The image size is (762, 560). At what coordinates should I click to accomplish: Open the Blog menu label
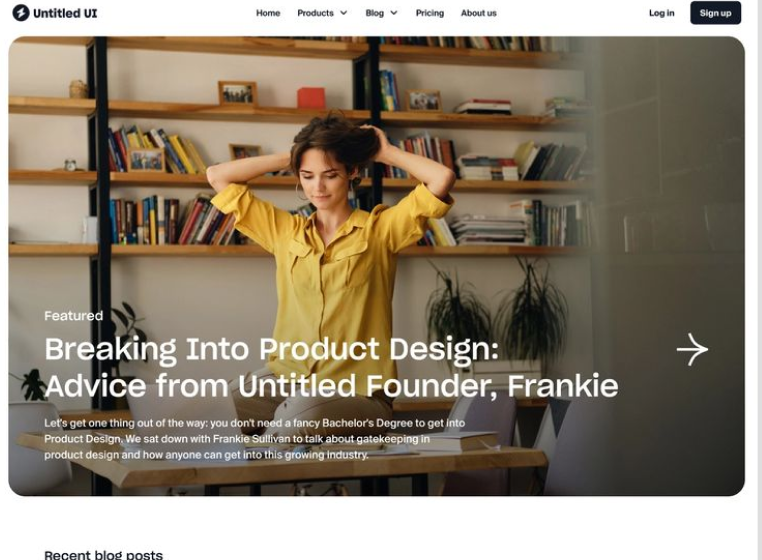click(x=375, y=13)
